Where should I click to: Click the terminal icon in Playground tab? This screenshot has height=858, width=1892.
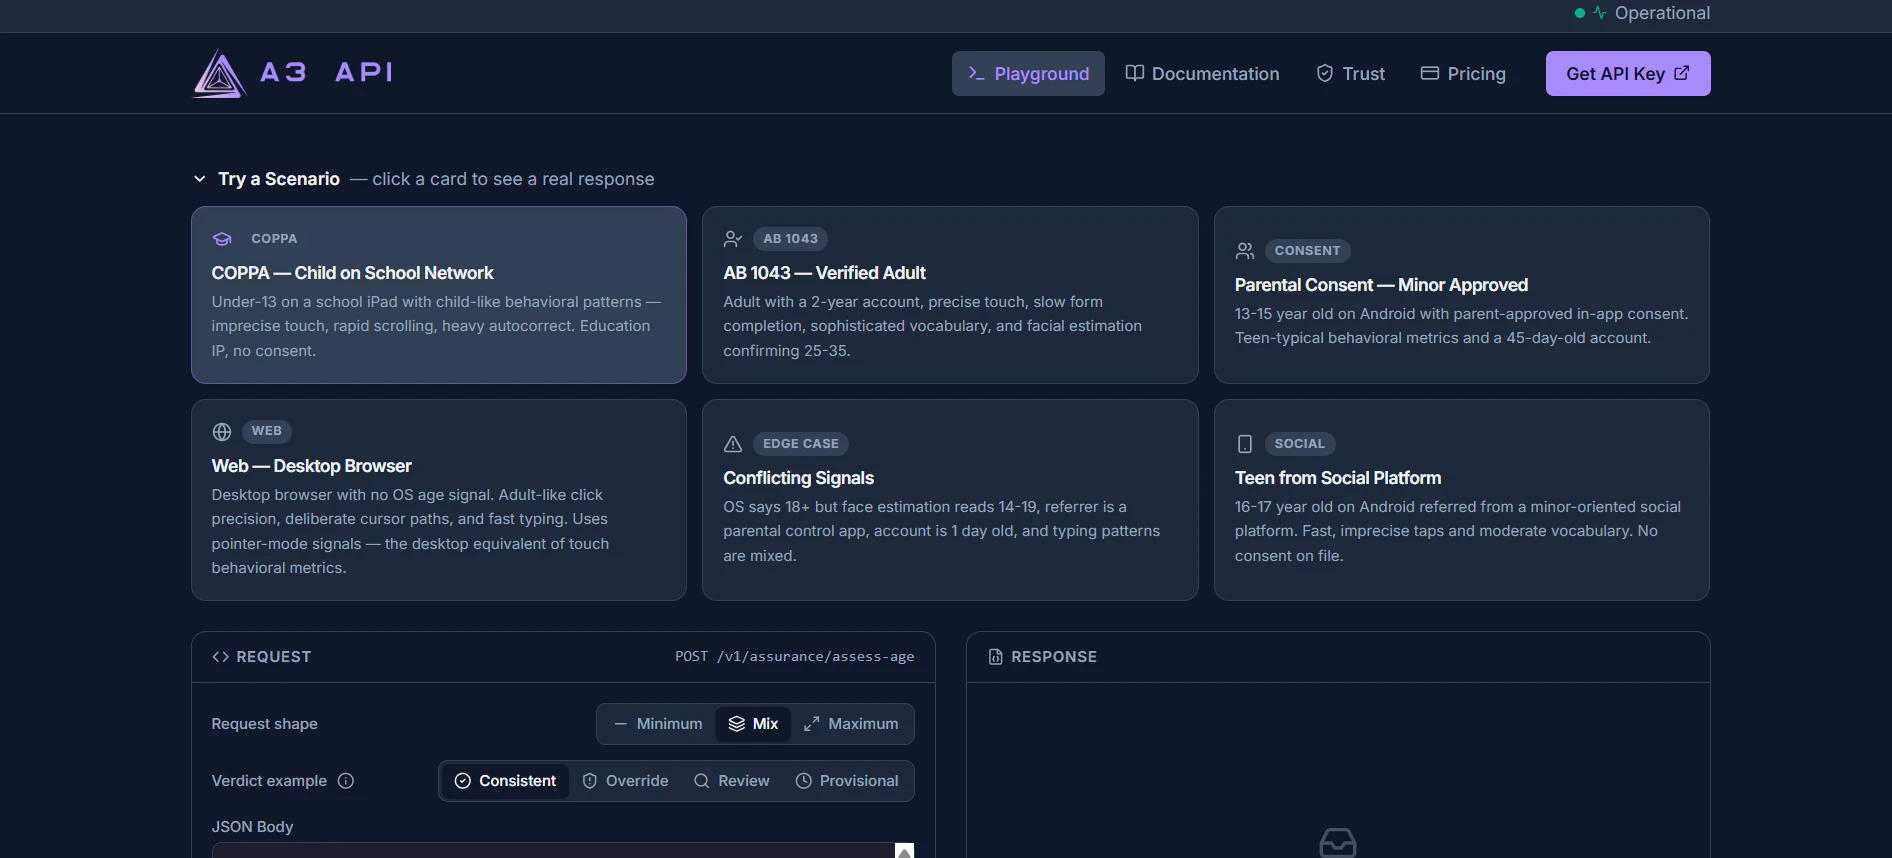point(976,73)
